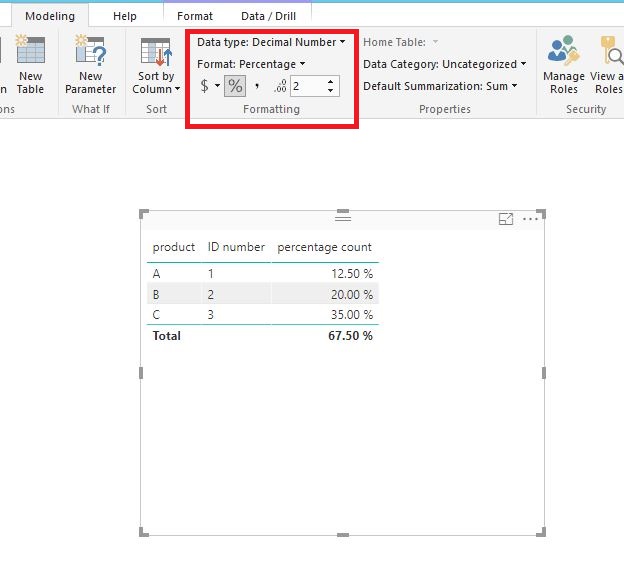This screenshot has width=624, height=561.
Task: Click the Sort by Column icon
Action: [x=156, y=52]
